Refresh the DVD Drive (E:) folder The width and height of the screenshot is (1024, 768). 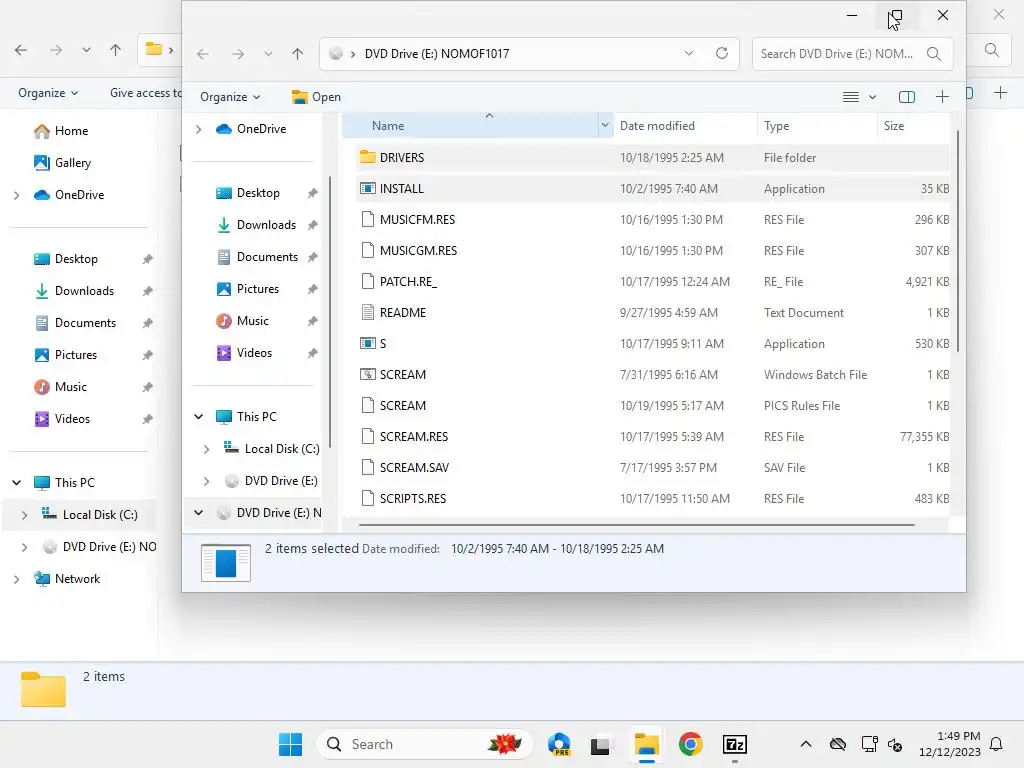pos(722,54)
